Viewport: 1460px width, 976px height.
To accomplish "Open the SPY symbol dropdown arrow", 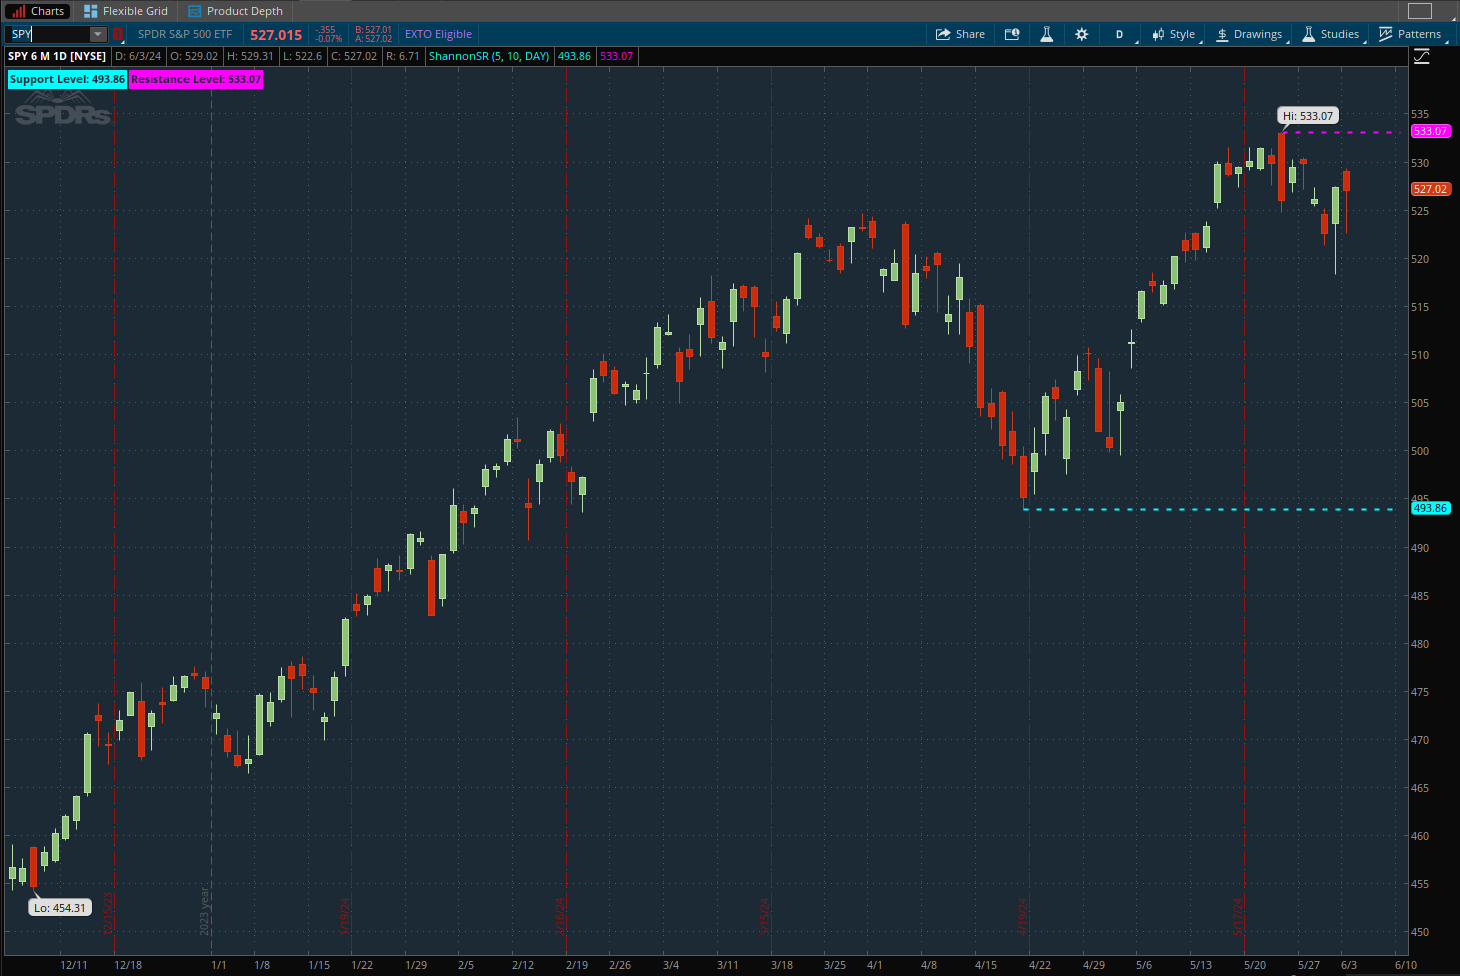I will (x=97, y=33).
